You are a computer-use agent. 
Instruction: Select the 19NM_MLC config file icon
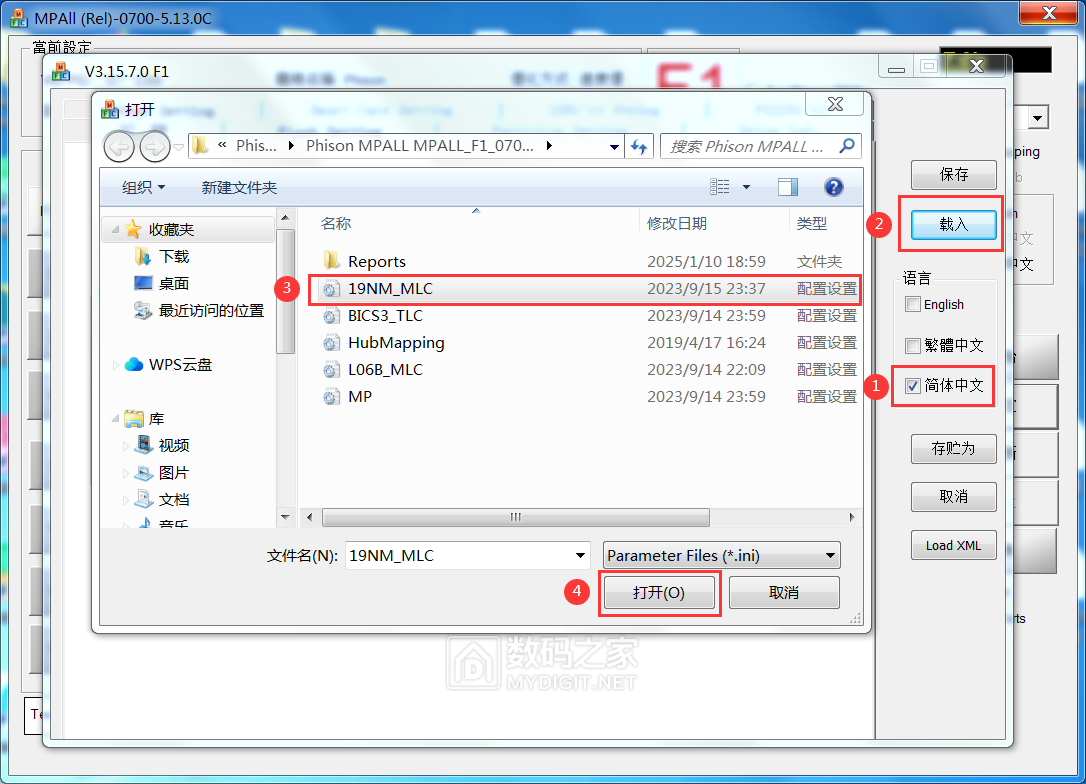[332, 289]
